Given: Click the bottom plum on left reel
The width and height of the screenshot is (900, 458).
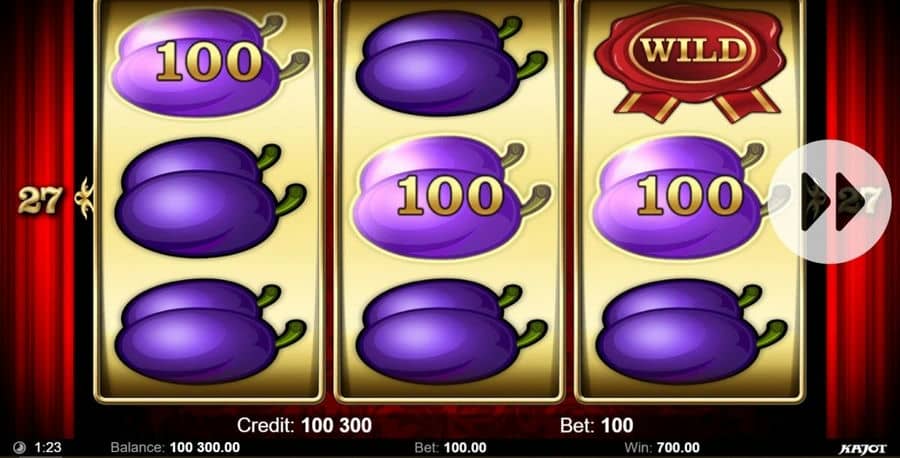Looking at the screenshot, I should tap(211, 331).
